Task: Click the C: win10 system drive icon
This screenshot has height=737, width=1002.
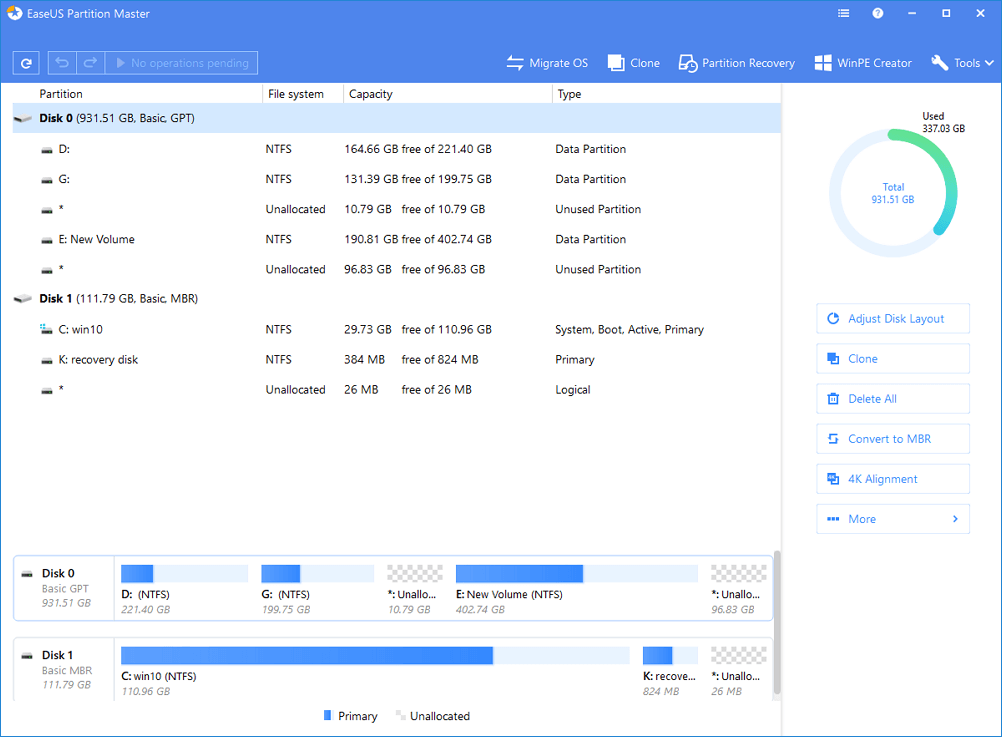Action: coord(46,329)
